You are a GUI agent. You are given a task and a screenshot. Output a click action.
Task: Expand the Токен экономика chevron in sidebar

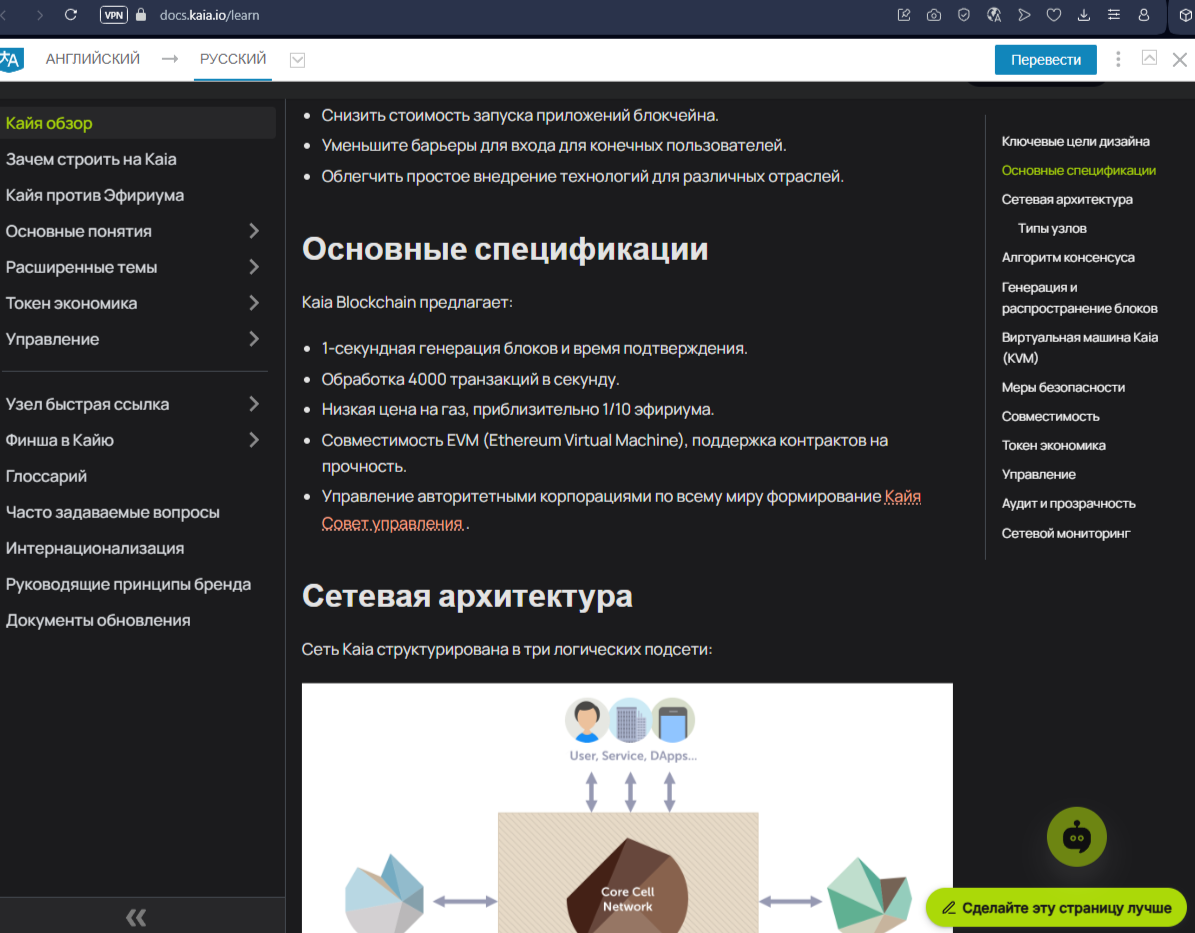pos(258,303)
